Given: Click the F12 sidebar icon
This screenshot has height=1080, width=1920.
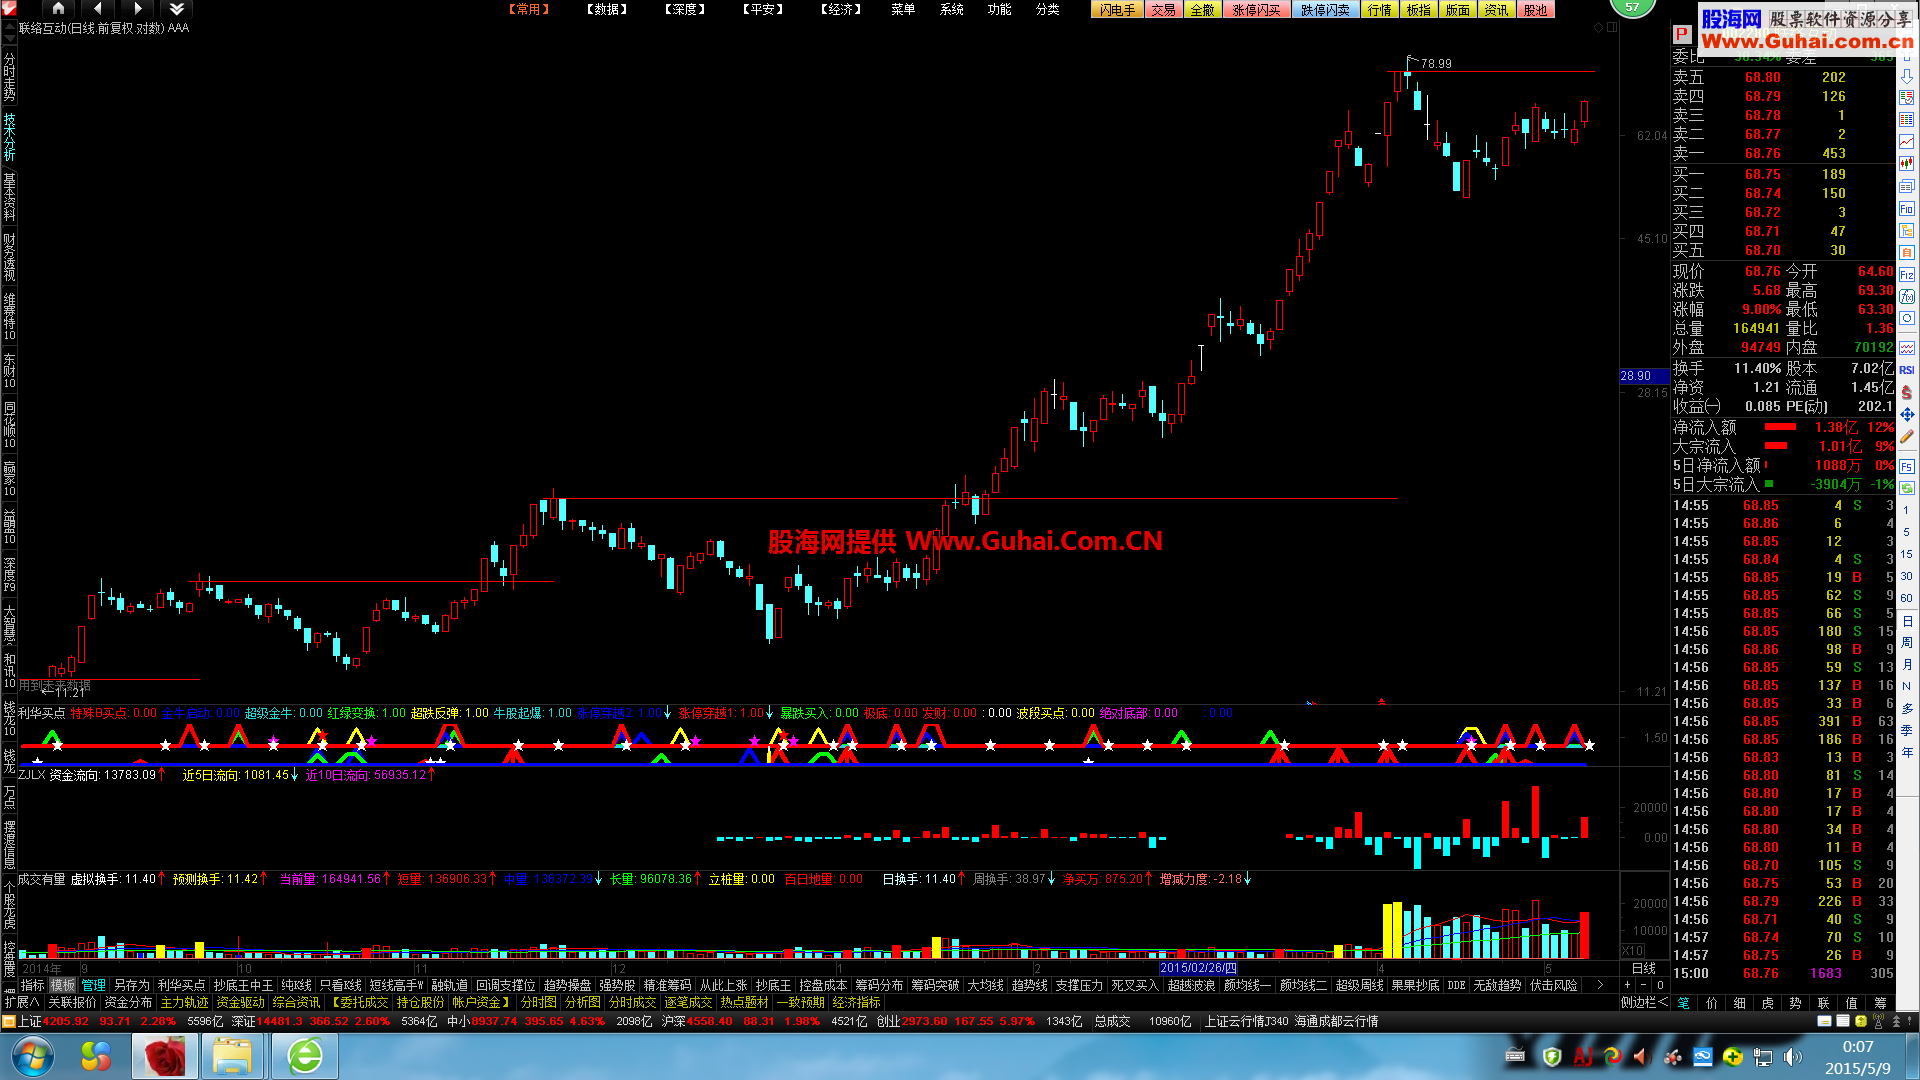Looking at the screenshot, I should 1907,274.
